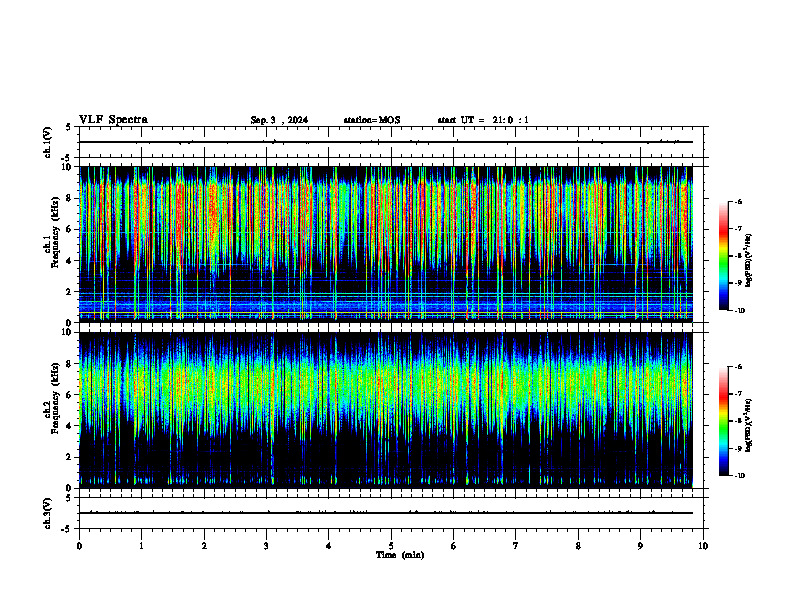
Task: Click the "ch.3(V)" waveform axis label
Action: (x=48, y=513)
